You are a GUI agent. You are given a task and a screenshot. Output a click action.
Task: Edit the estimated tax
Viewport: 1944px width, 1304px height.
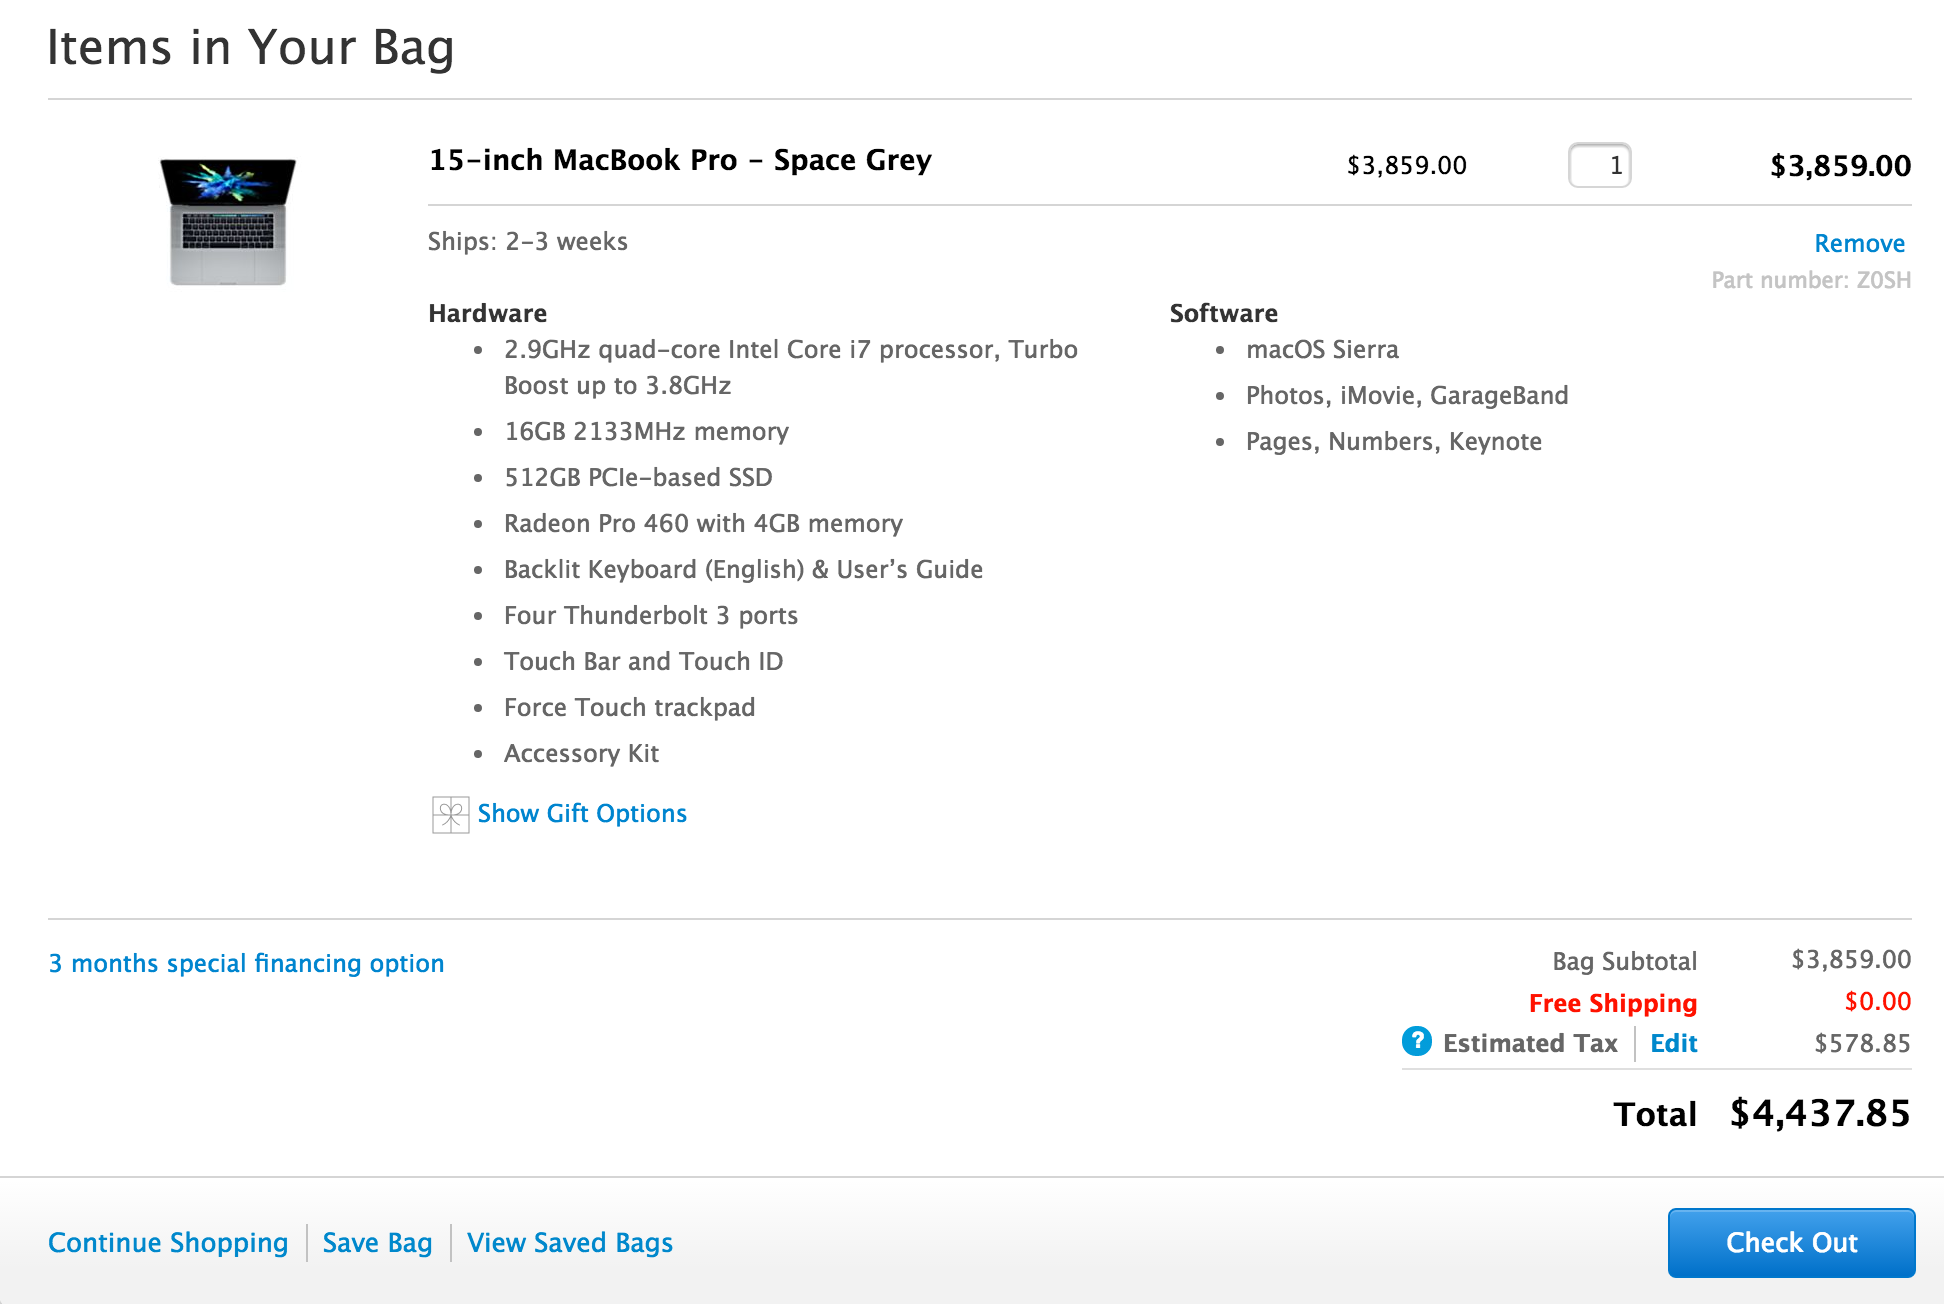(1673, 1043)
